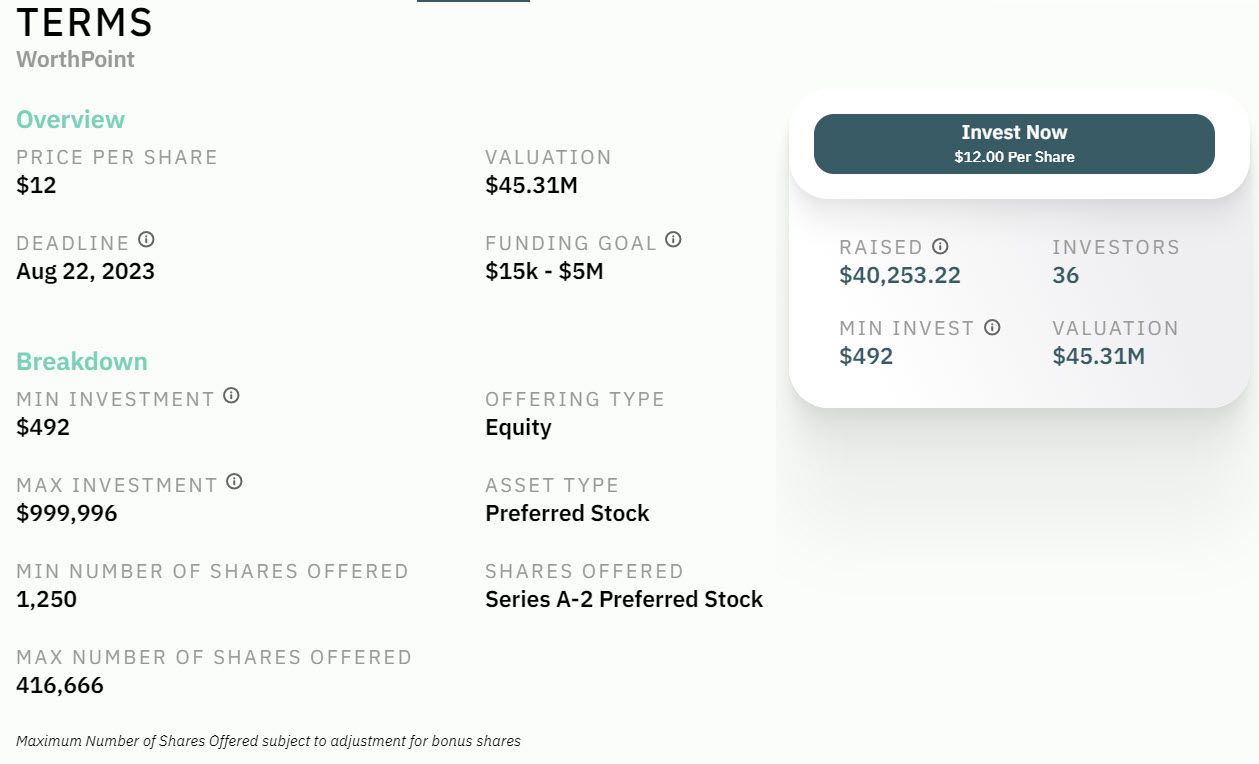
Task: Click the $40,253.22 raised amount
Action: coord(900,276)
